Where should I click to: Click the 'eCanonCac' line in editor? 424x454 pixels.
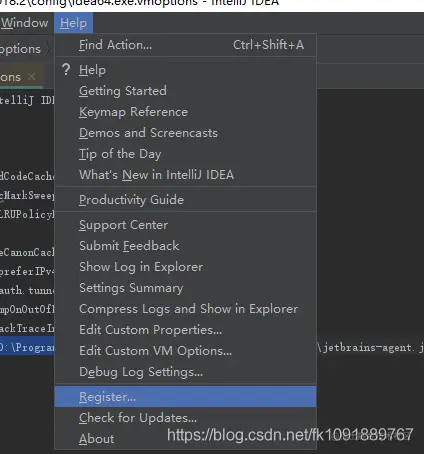click(x=27, y=252)
